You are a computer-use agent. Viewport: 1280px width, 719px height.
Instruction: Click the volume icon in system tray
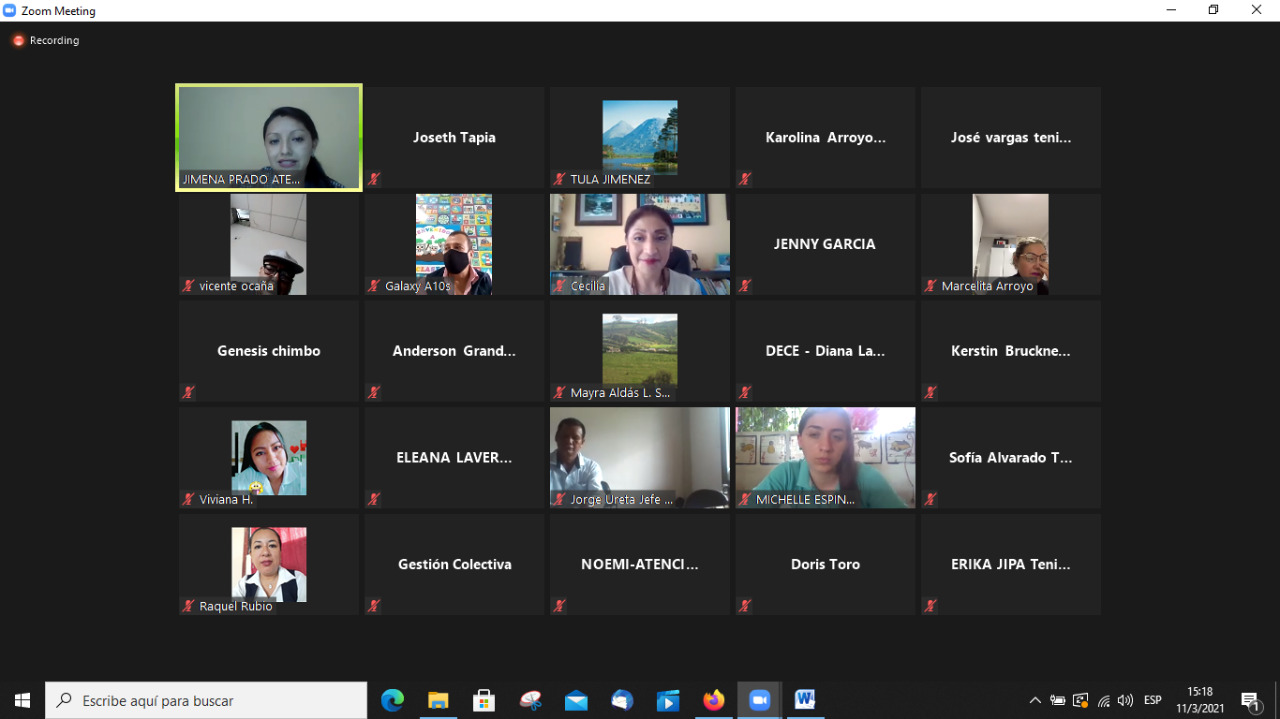tap(1125, 701)
